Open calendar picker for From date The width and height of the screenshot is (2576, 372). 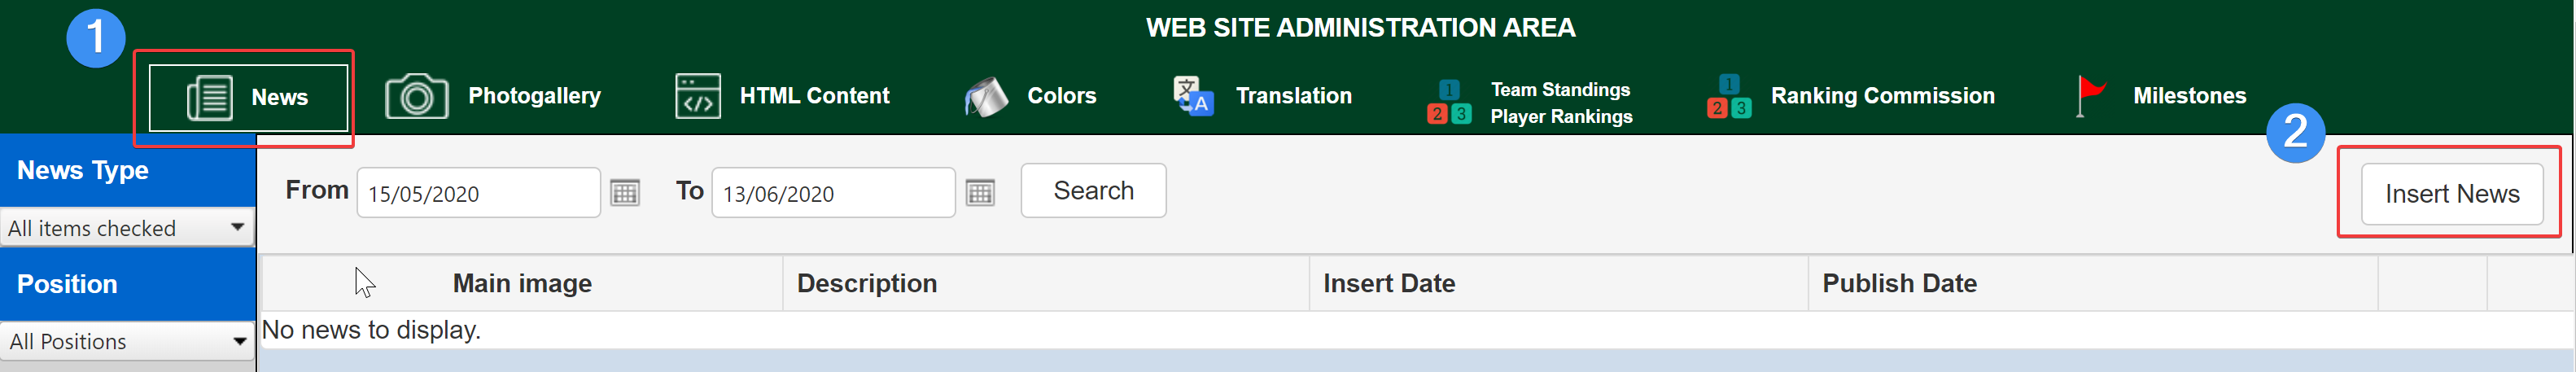click(x=625, y=193)
